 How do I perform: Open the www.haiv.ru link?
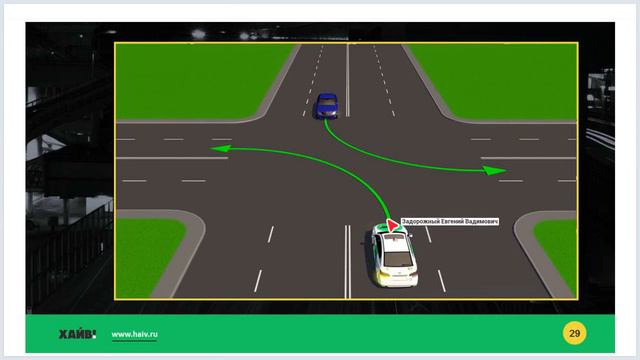coord(134,334)
